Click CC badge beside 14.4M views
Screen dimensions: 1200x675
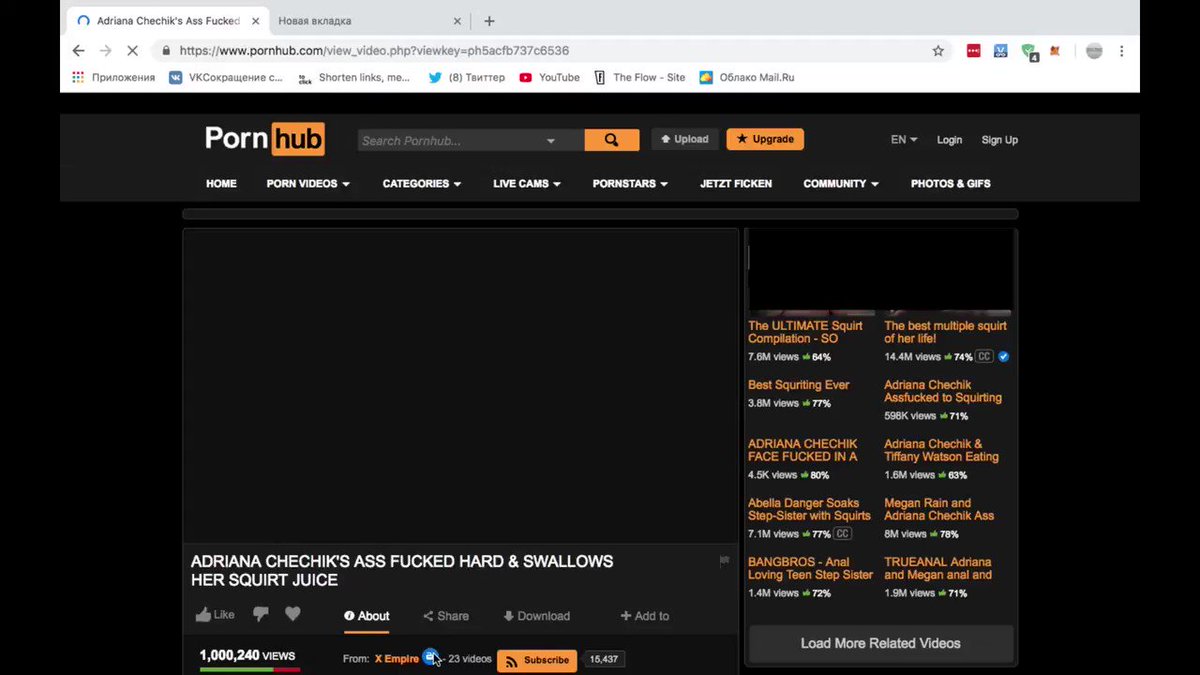click(x=985, y=357)
